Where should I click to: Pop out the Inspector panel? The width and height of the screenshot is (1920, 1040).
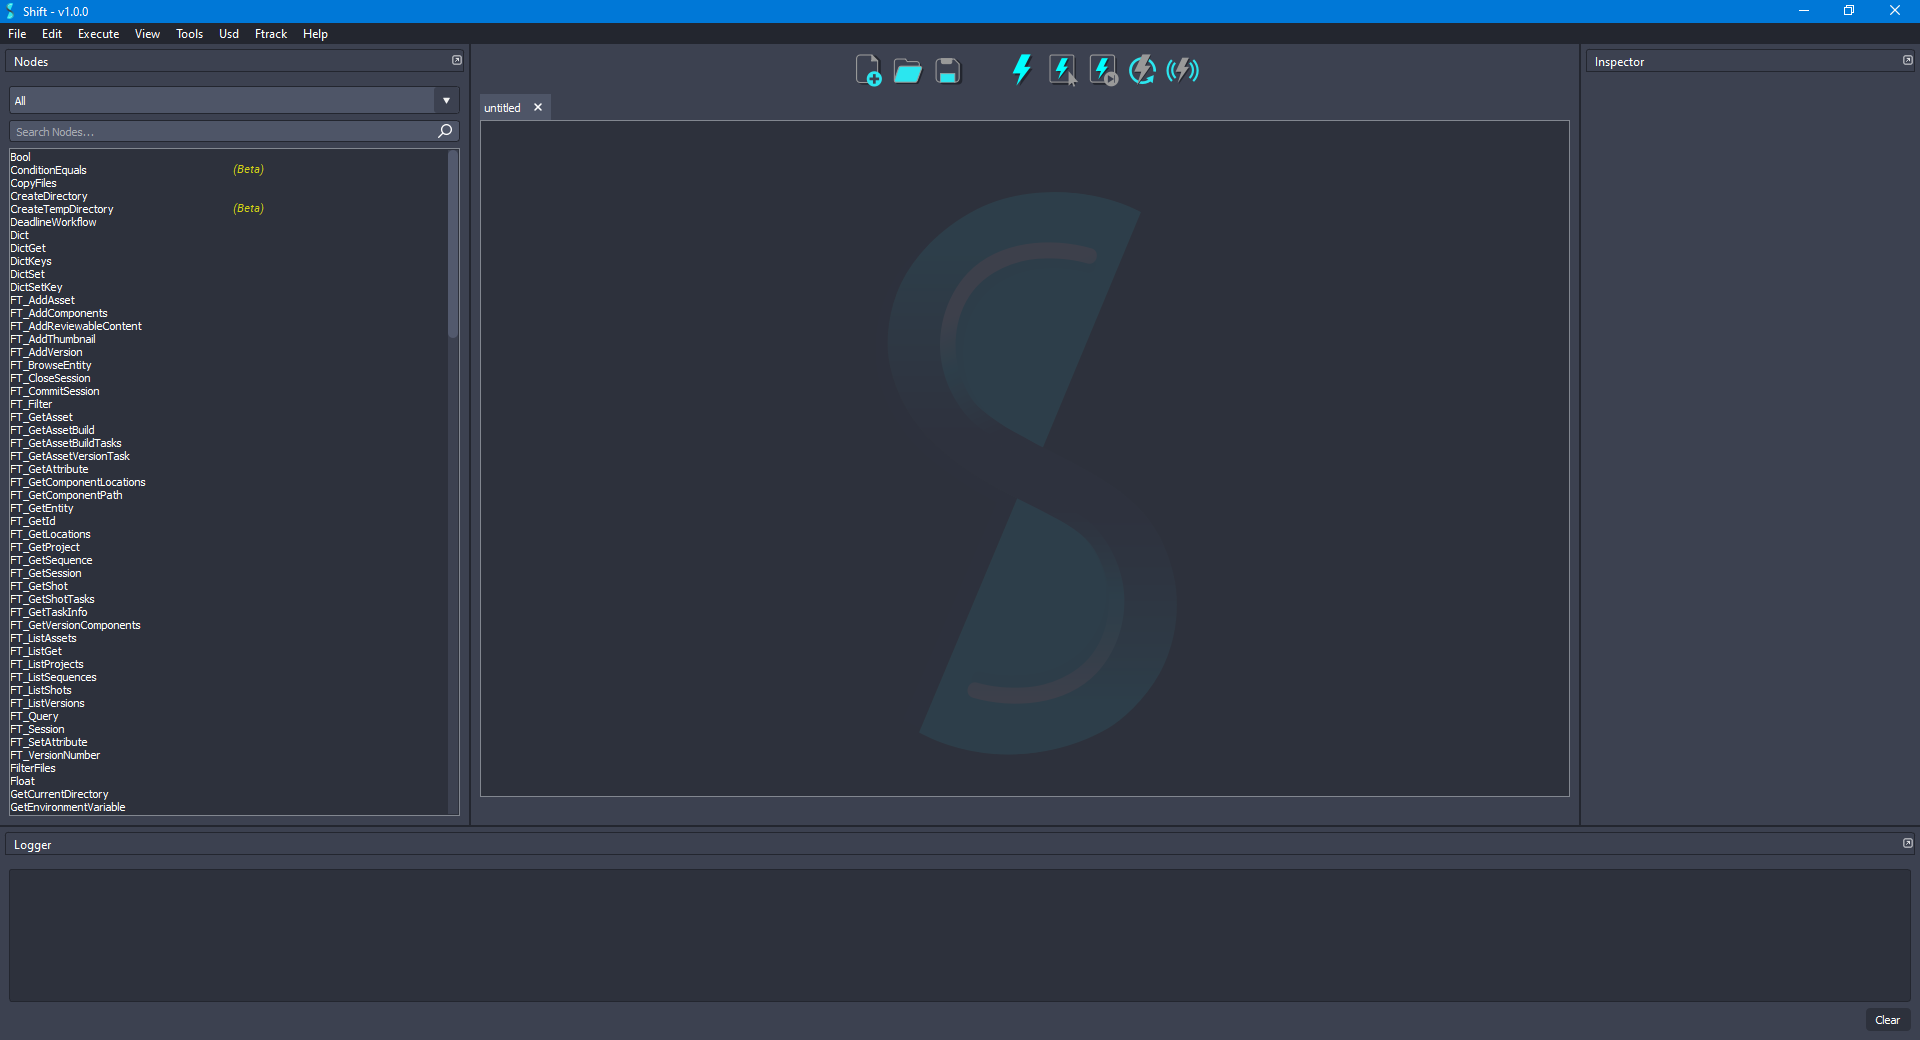click(x=1907, y=60)
